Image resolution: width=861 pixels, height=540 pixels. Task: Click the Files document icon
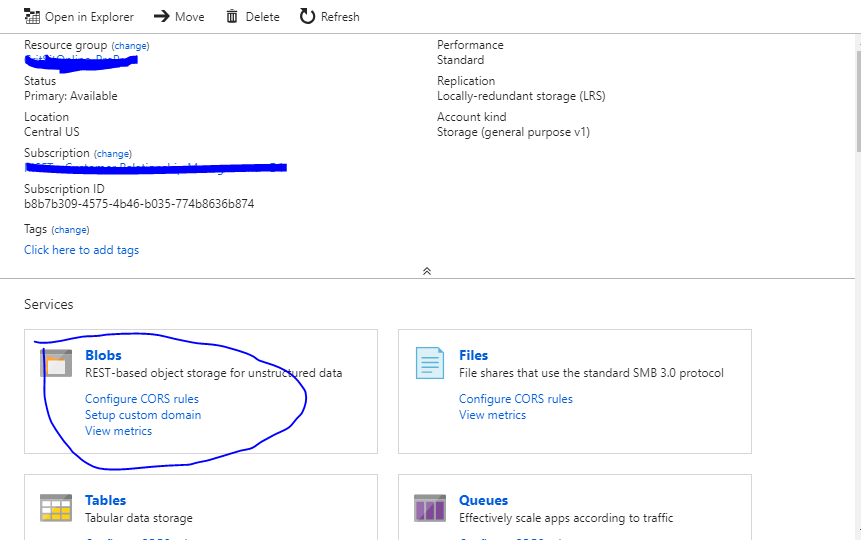coord(430,363)
